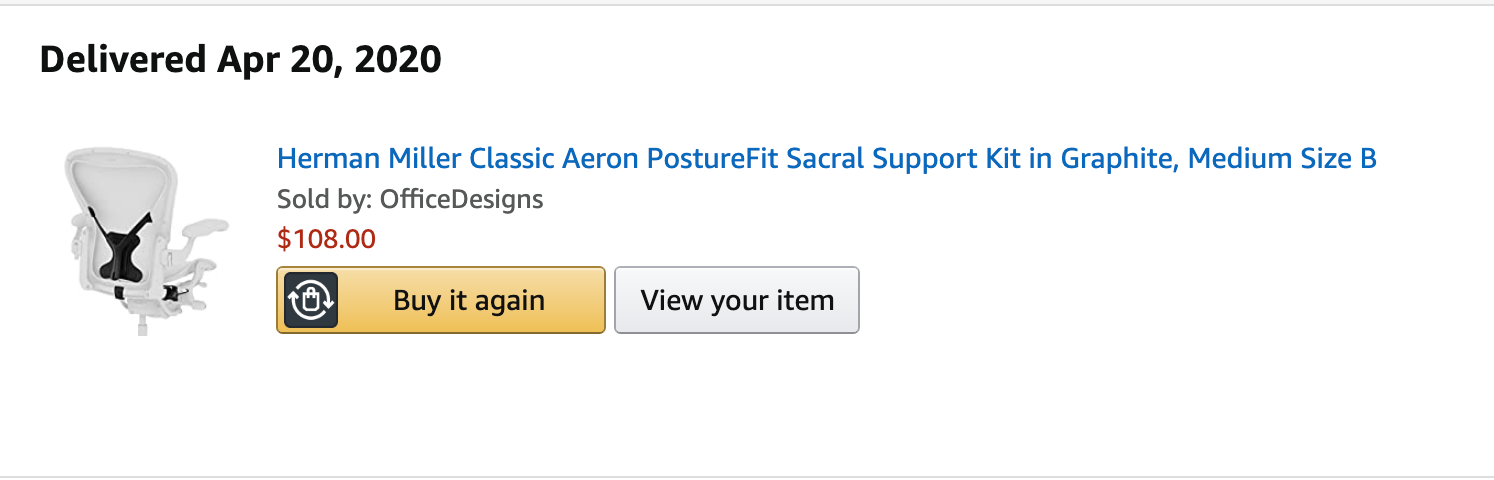1494x480 pixels.
Task: Select the Sold by: OfficeDesigns text
Action: 410,199
